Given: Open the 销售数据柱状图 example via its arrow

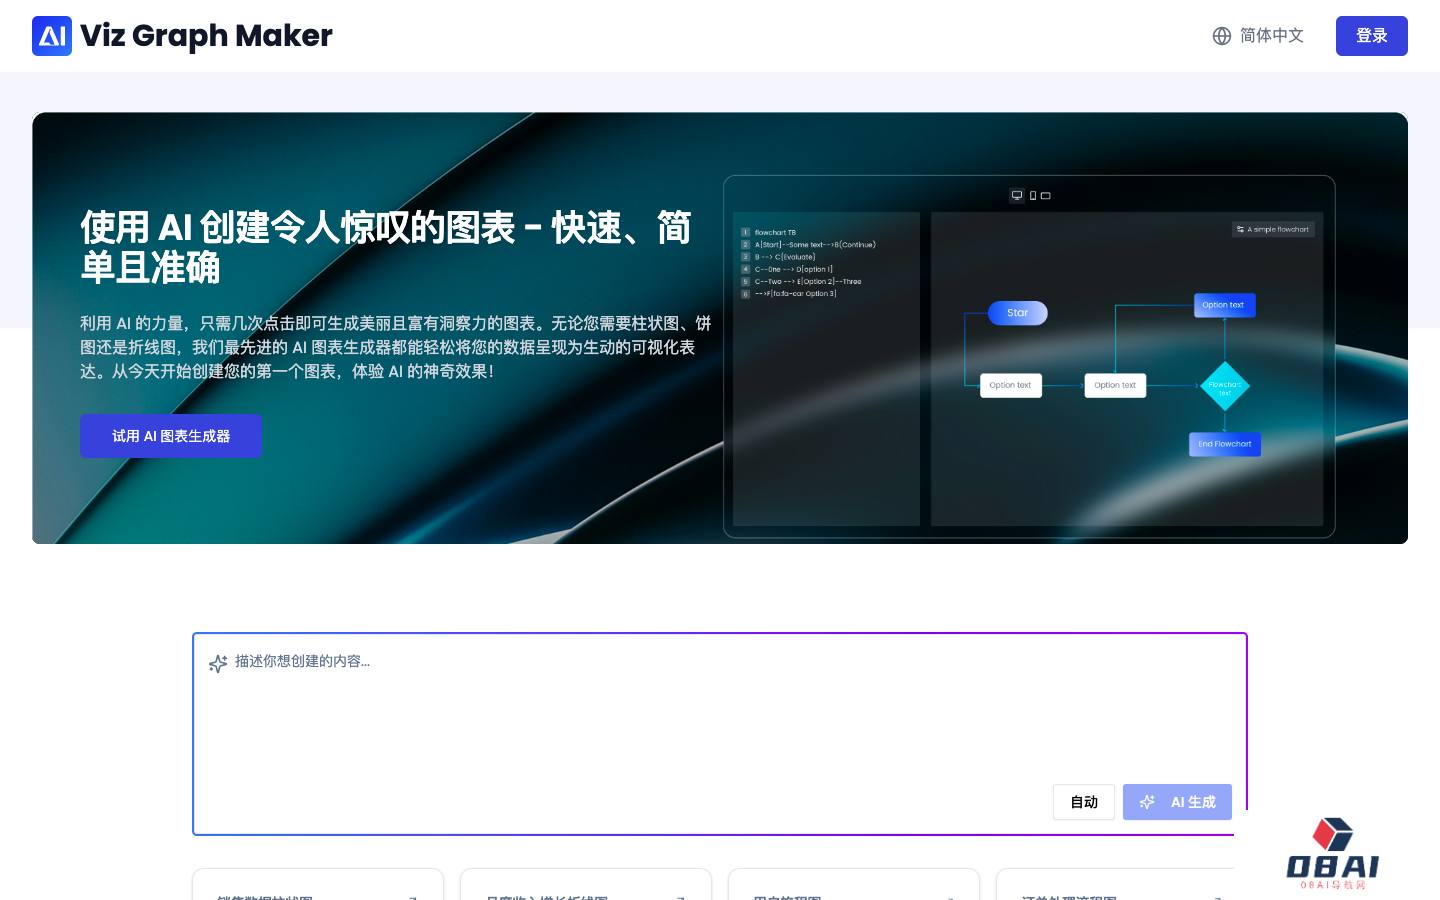Looking at the screenshot, I should [x=414, y=897].
